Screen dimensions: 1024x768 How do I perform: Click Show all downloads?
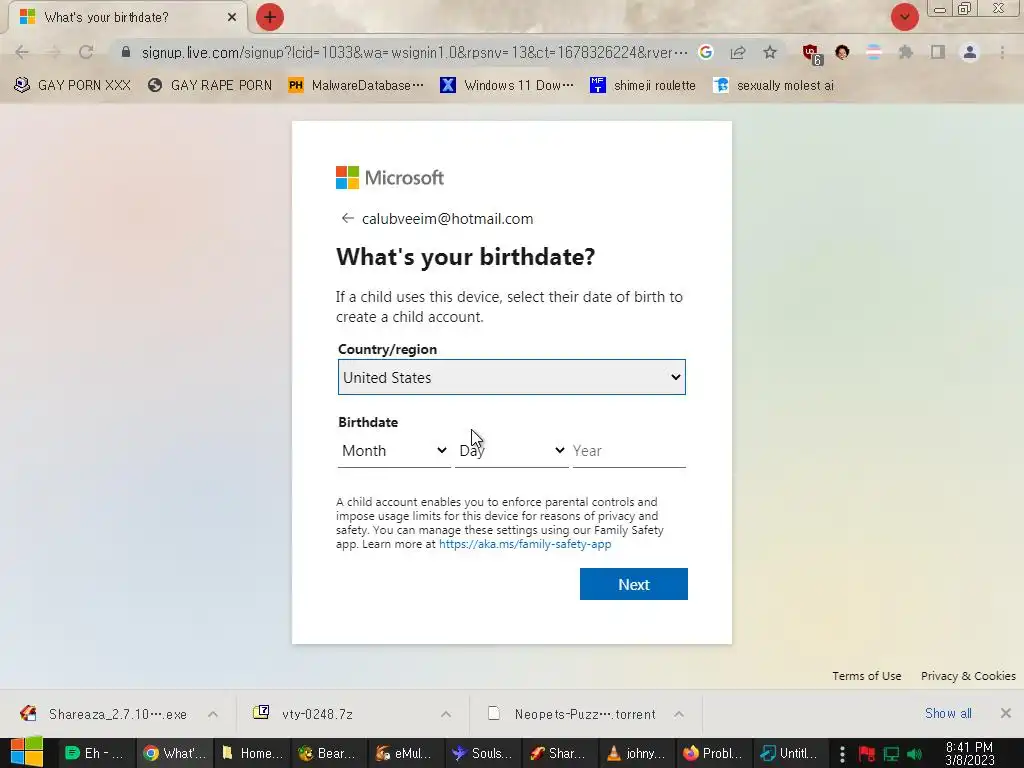948,713
